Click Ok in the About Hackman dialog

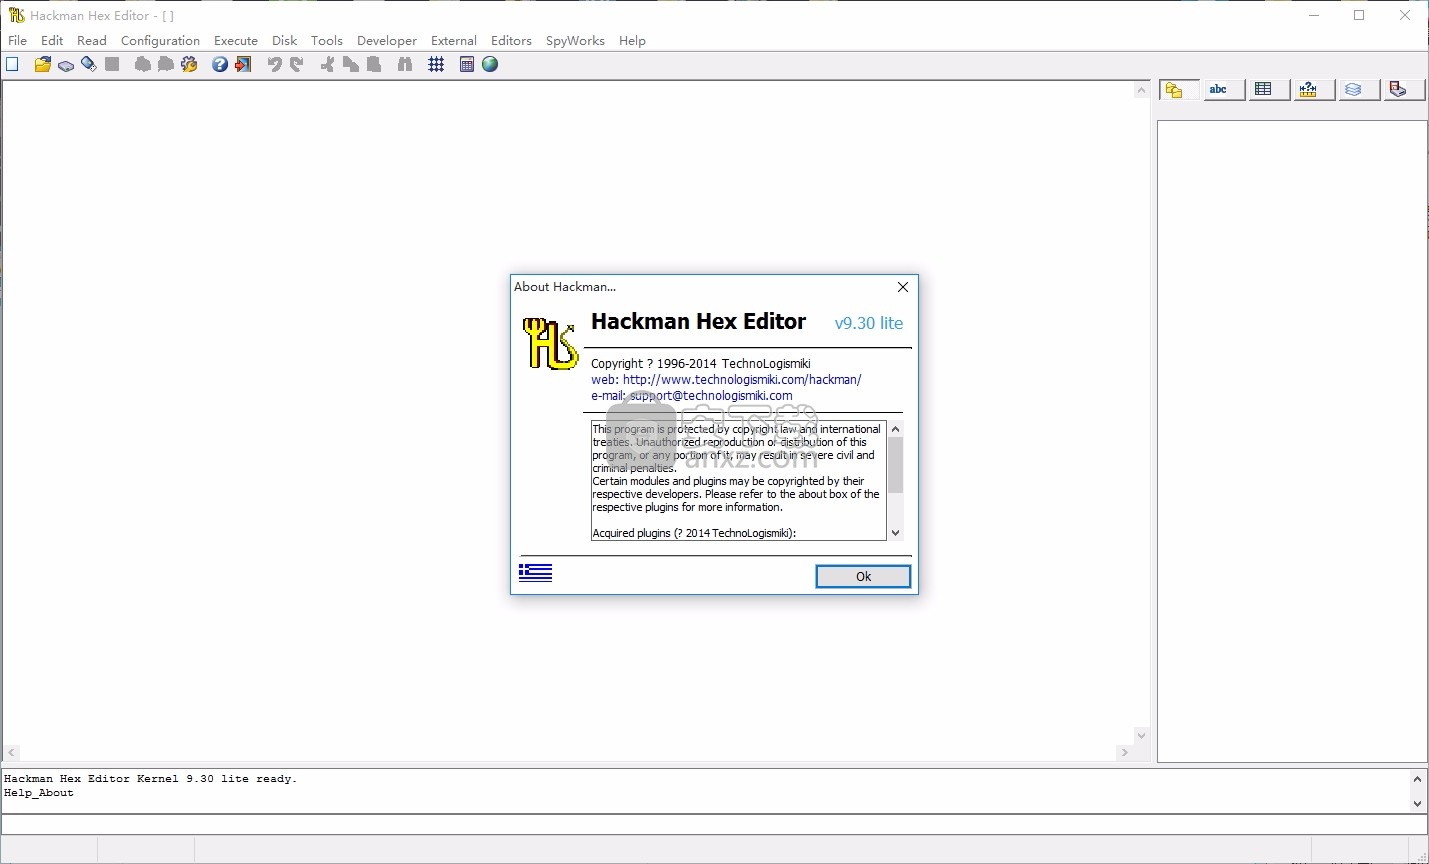863,576
